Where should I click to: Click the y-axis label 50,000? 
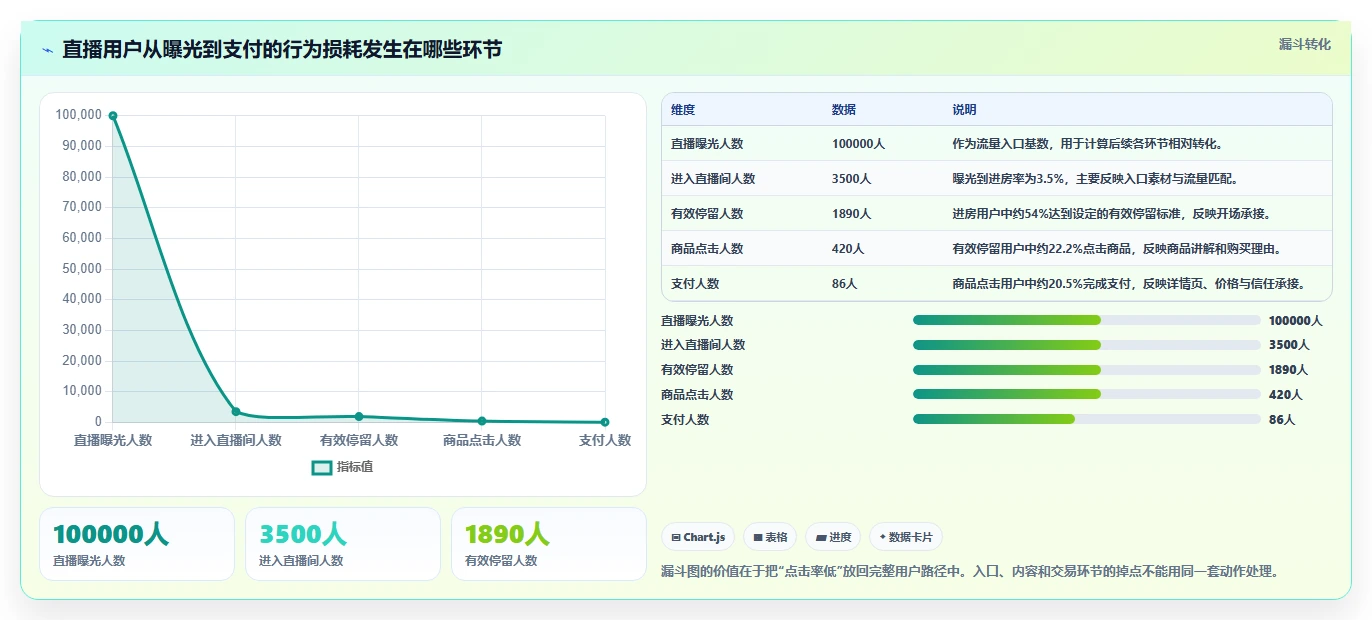point(82,268)
